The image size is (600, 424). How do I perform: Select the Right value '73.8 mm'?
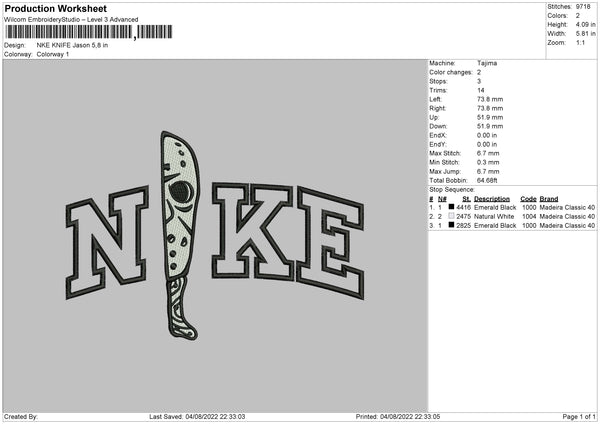(x=490, y=108)
